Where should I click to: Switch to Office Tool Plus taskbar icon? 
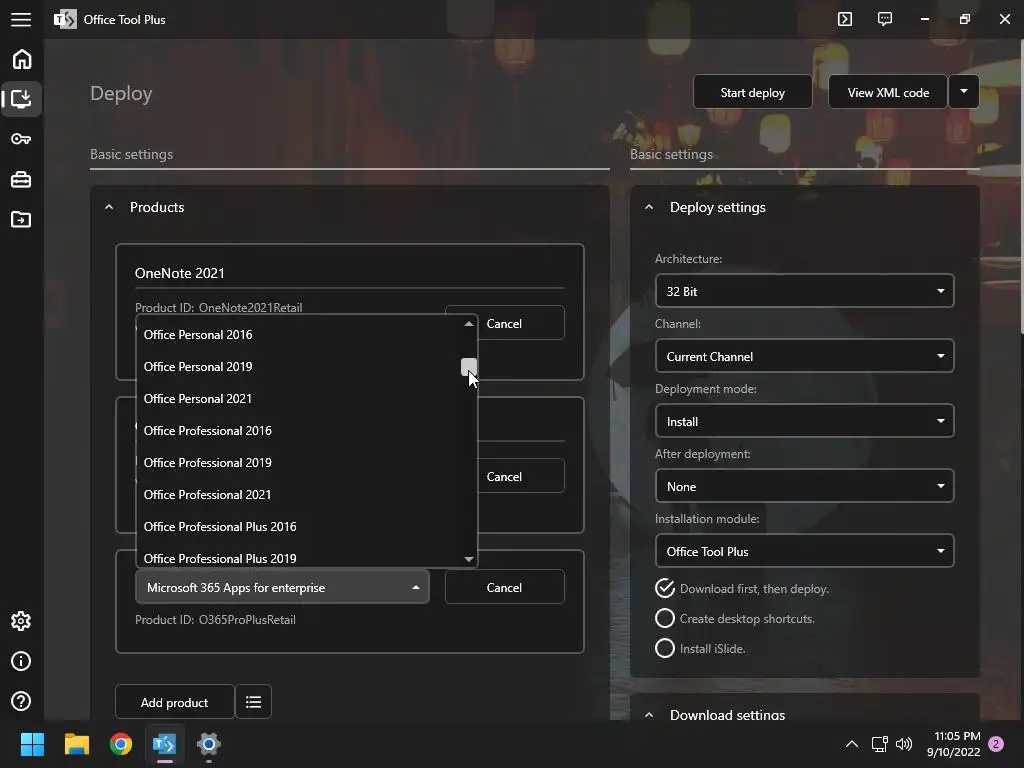165,744
